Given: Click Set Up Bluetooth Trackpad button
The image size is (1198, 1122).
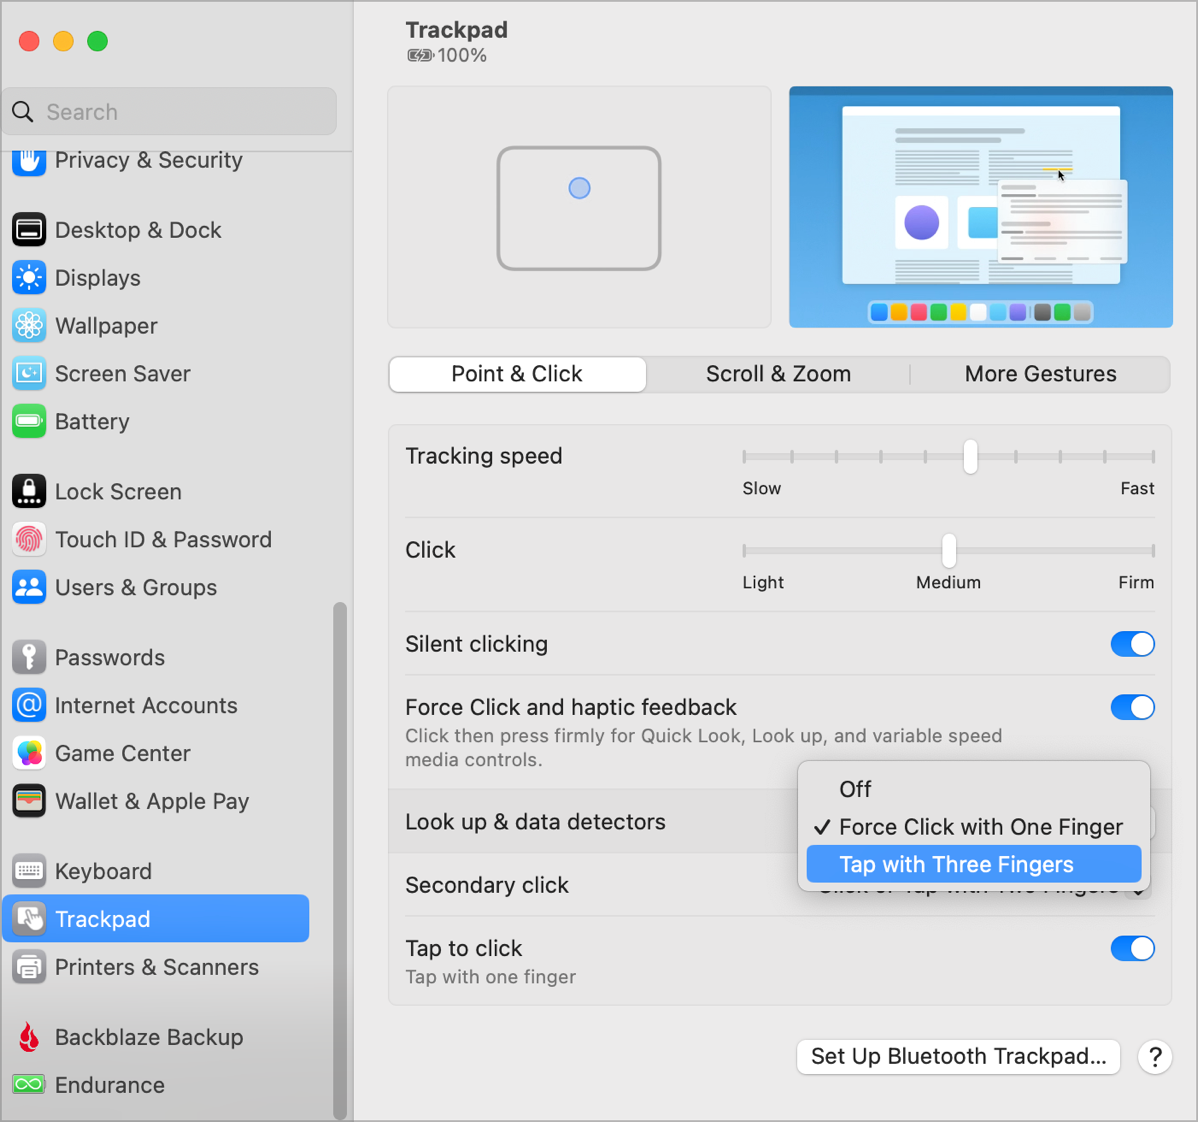Looking at the screenshot, I should tap(958, 1057).
